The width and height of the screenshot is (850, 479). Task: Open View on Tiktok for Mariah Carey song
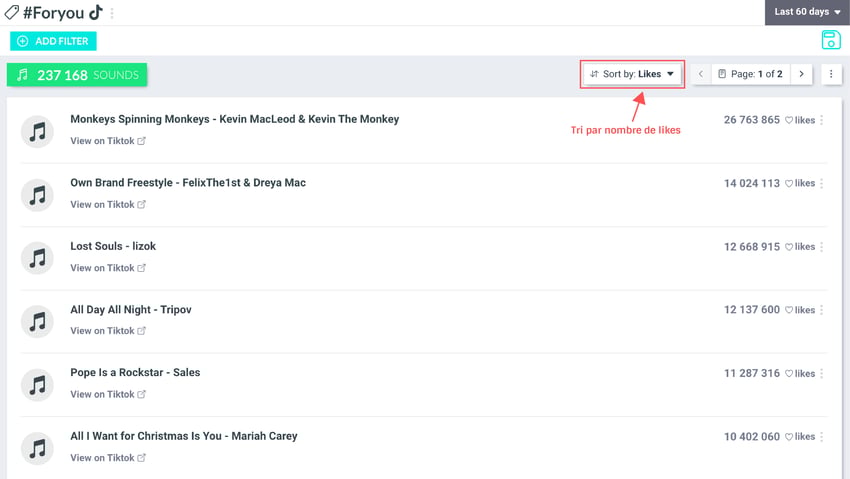(108, 457)
